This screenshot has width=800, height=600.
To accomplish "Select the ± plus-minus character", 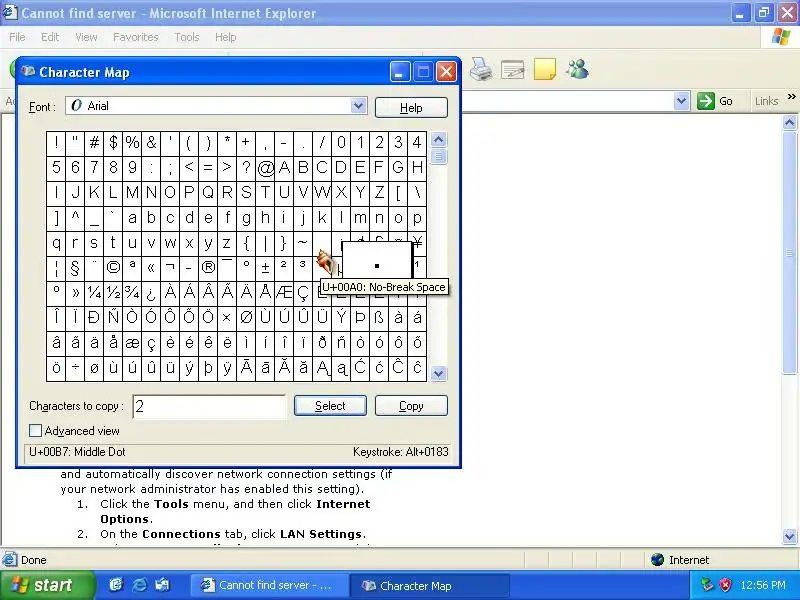I will [265, 267].
